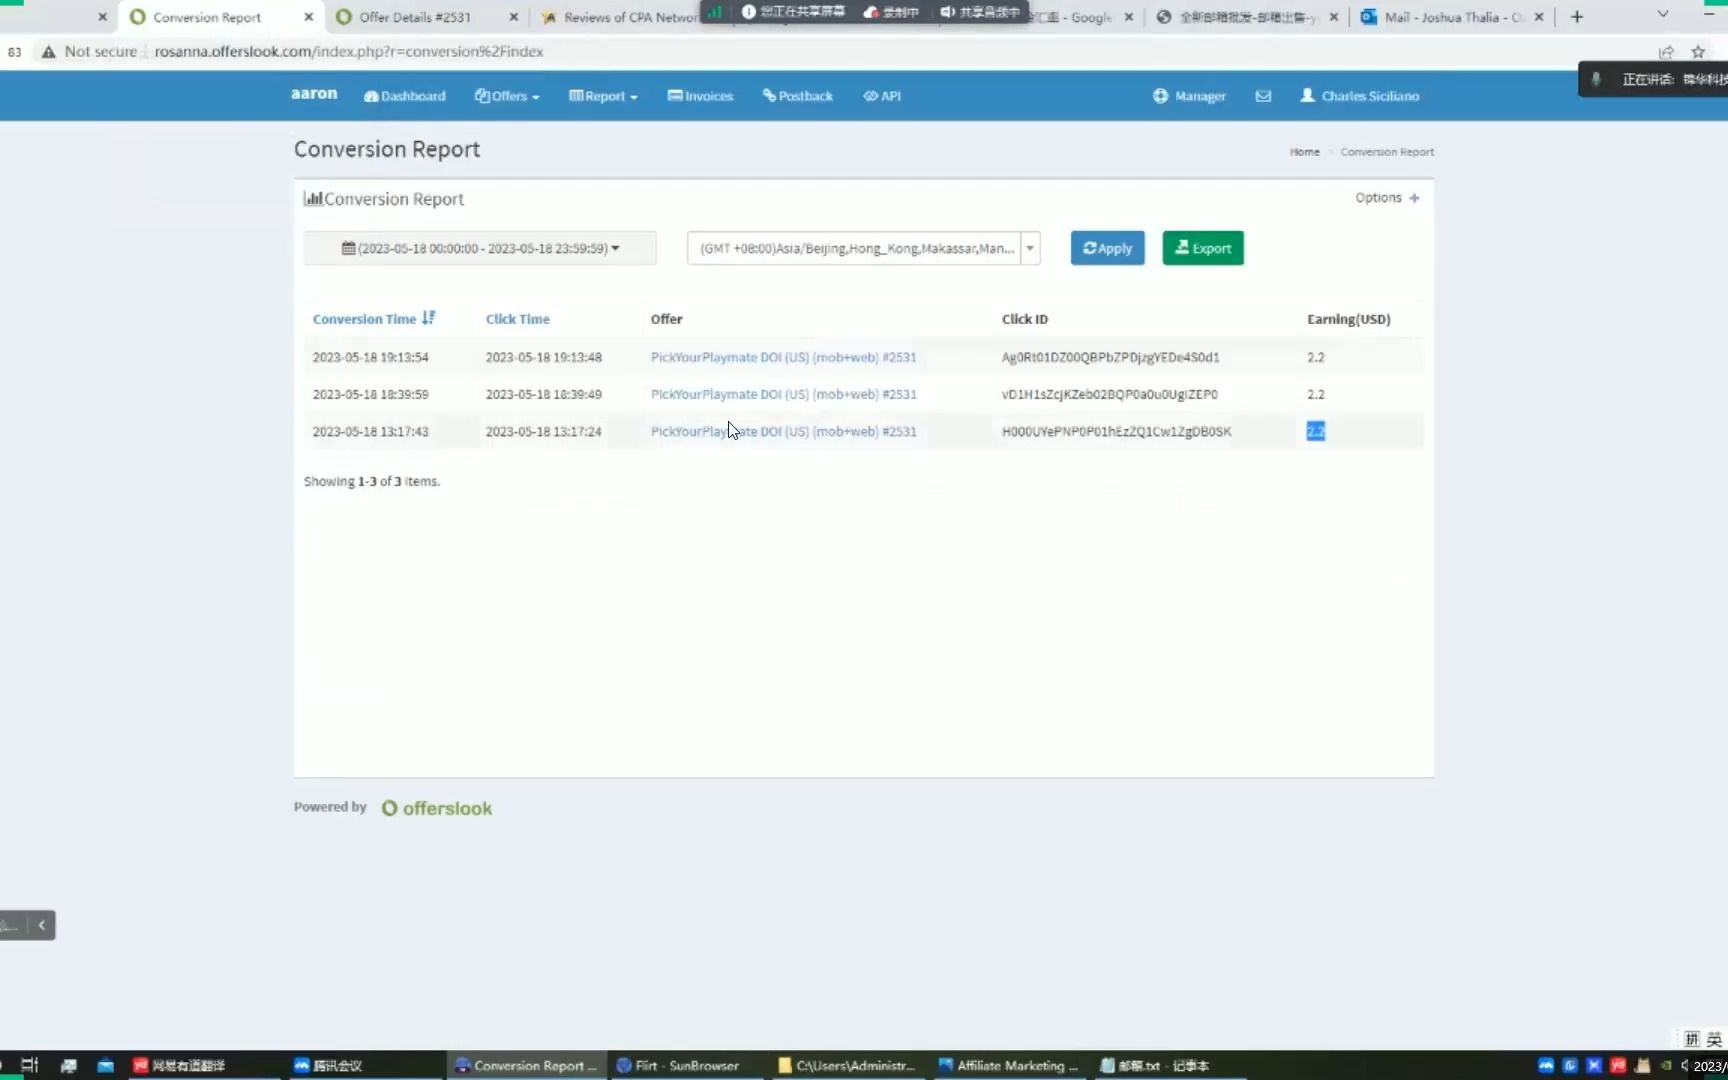Expand the Offers dropdown menu

pyautogui.click(x=507, y=96)
